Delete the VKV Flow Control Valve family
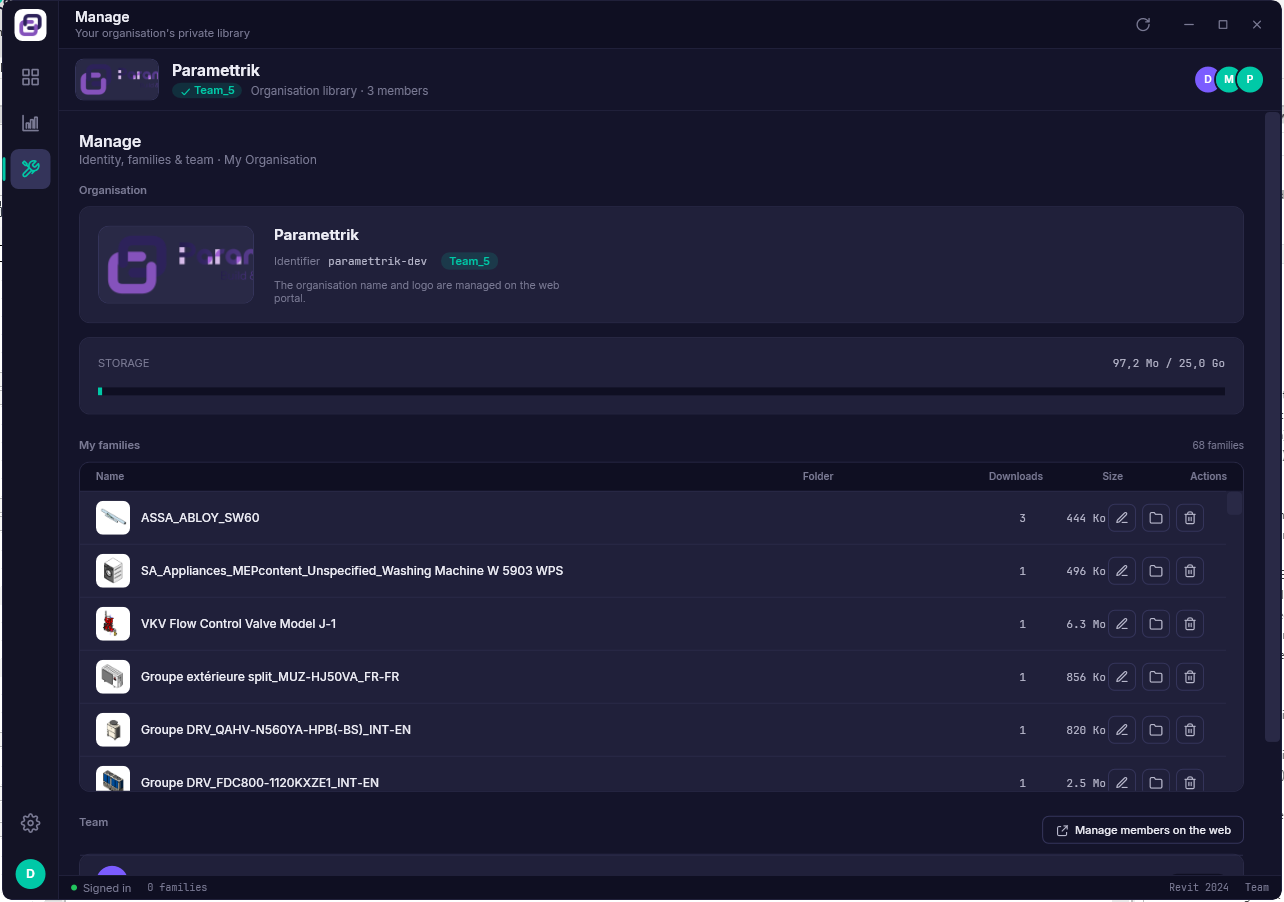This screenshot has width=1284, height=902. [x=1190, y=624]
